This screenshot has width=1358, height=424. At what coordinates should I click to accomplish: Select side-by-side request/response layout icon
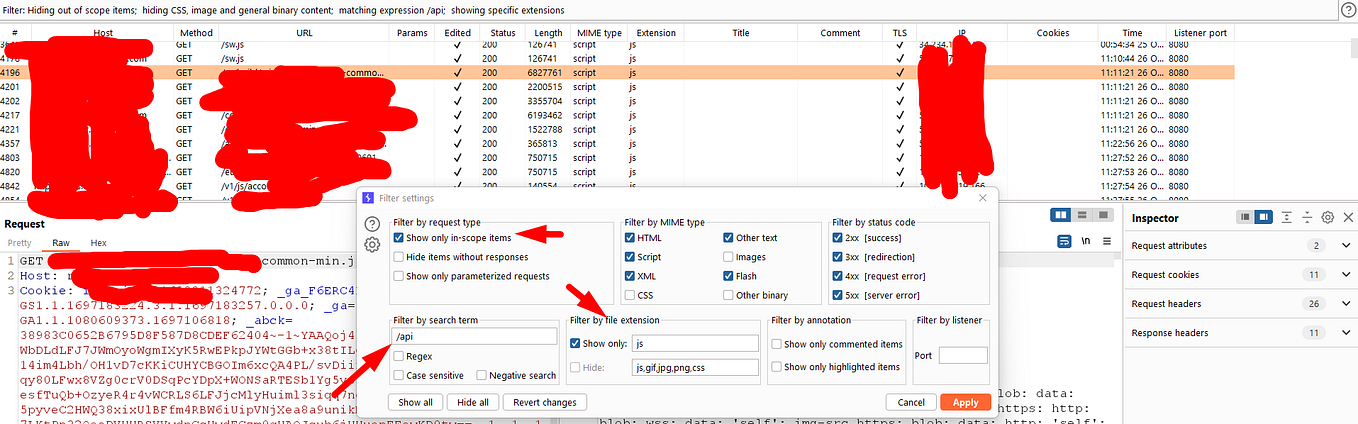click(1063, 215)
